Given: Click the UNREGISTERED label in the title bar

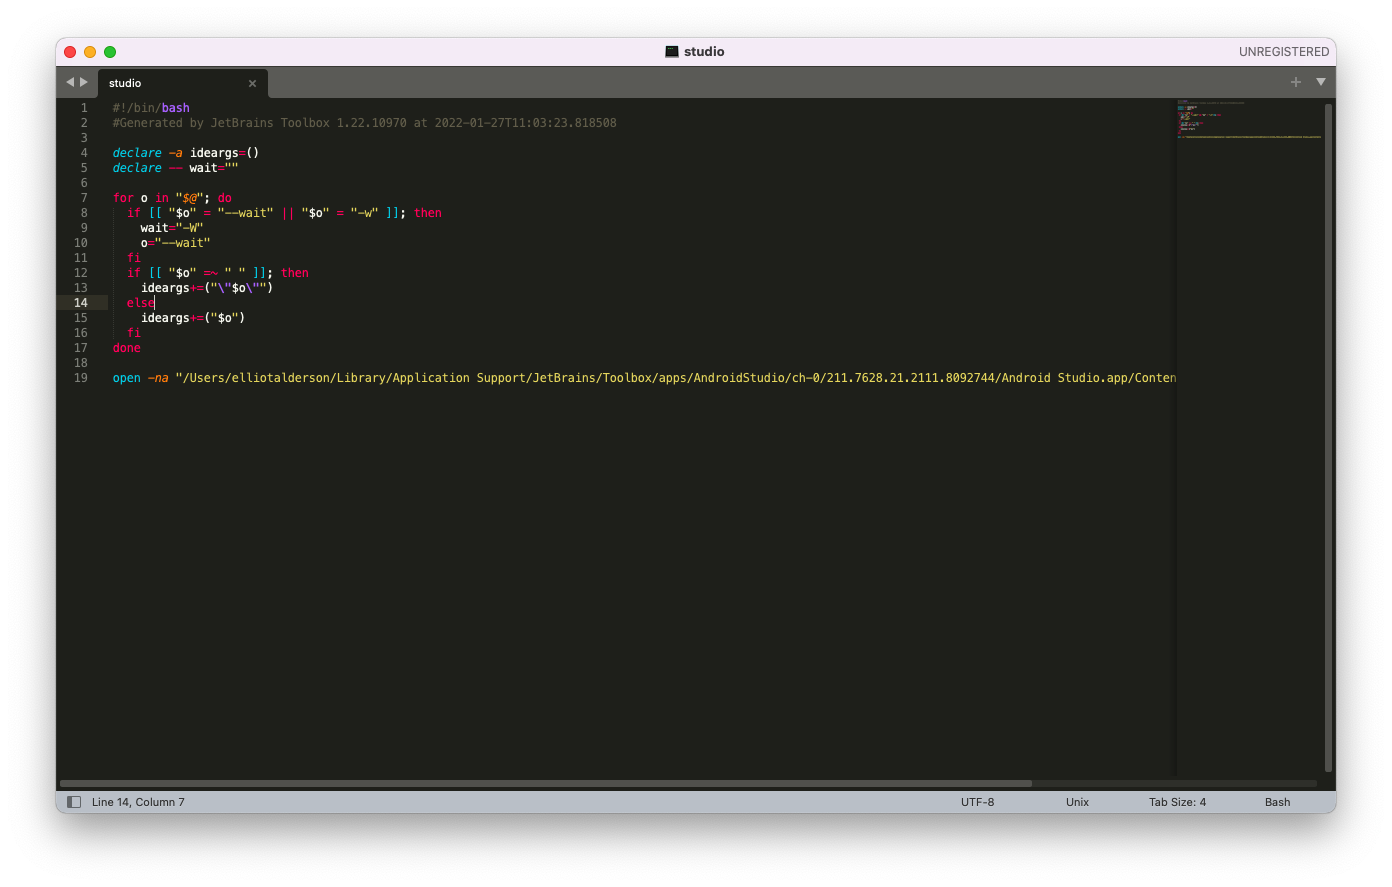Looking at the screenshot, I should (x=1284, y=51).
